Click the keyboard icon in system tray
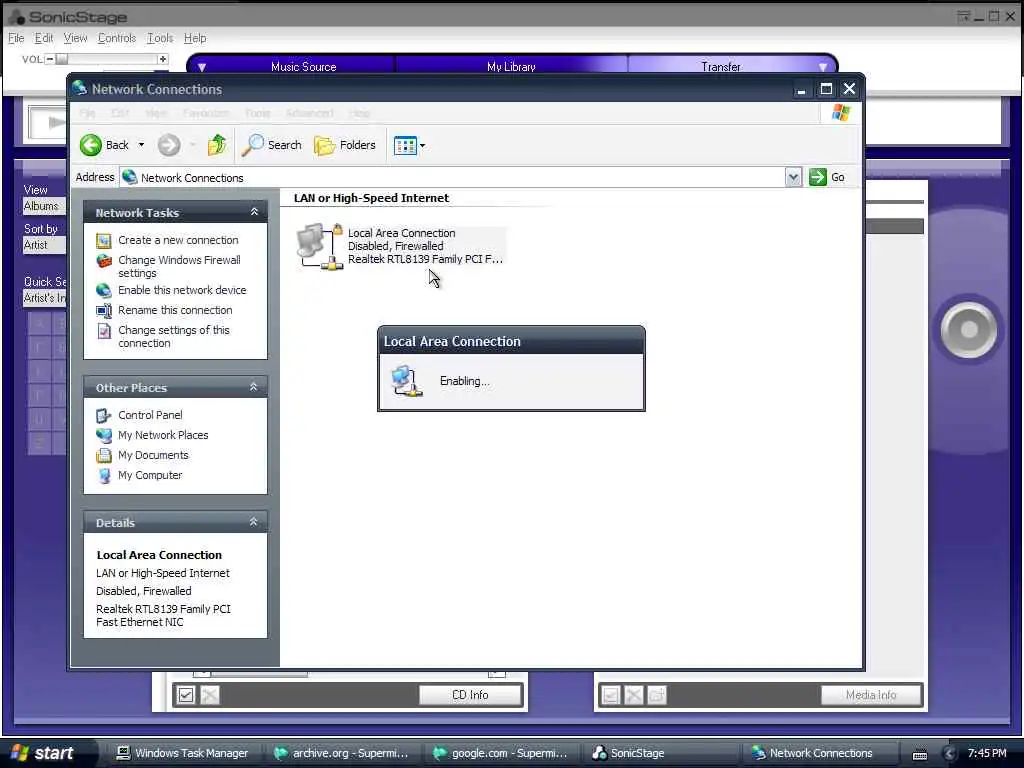The image size is (1024, 768). [x=920, y=754]
